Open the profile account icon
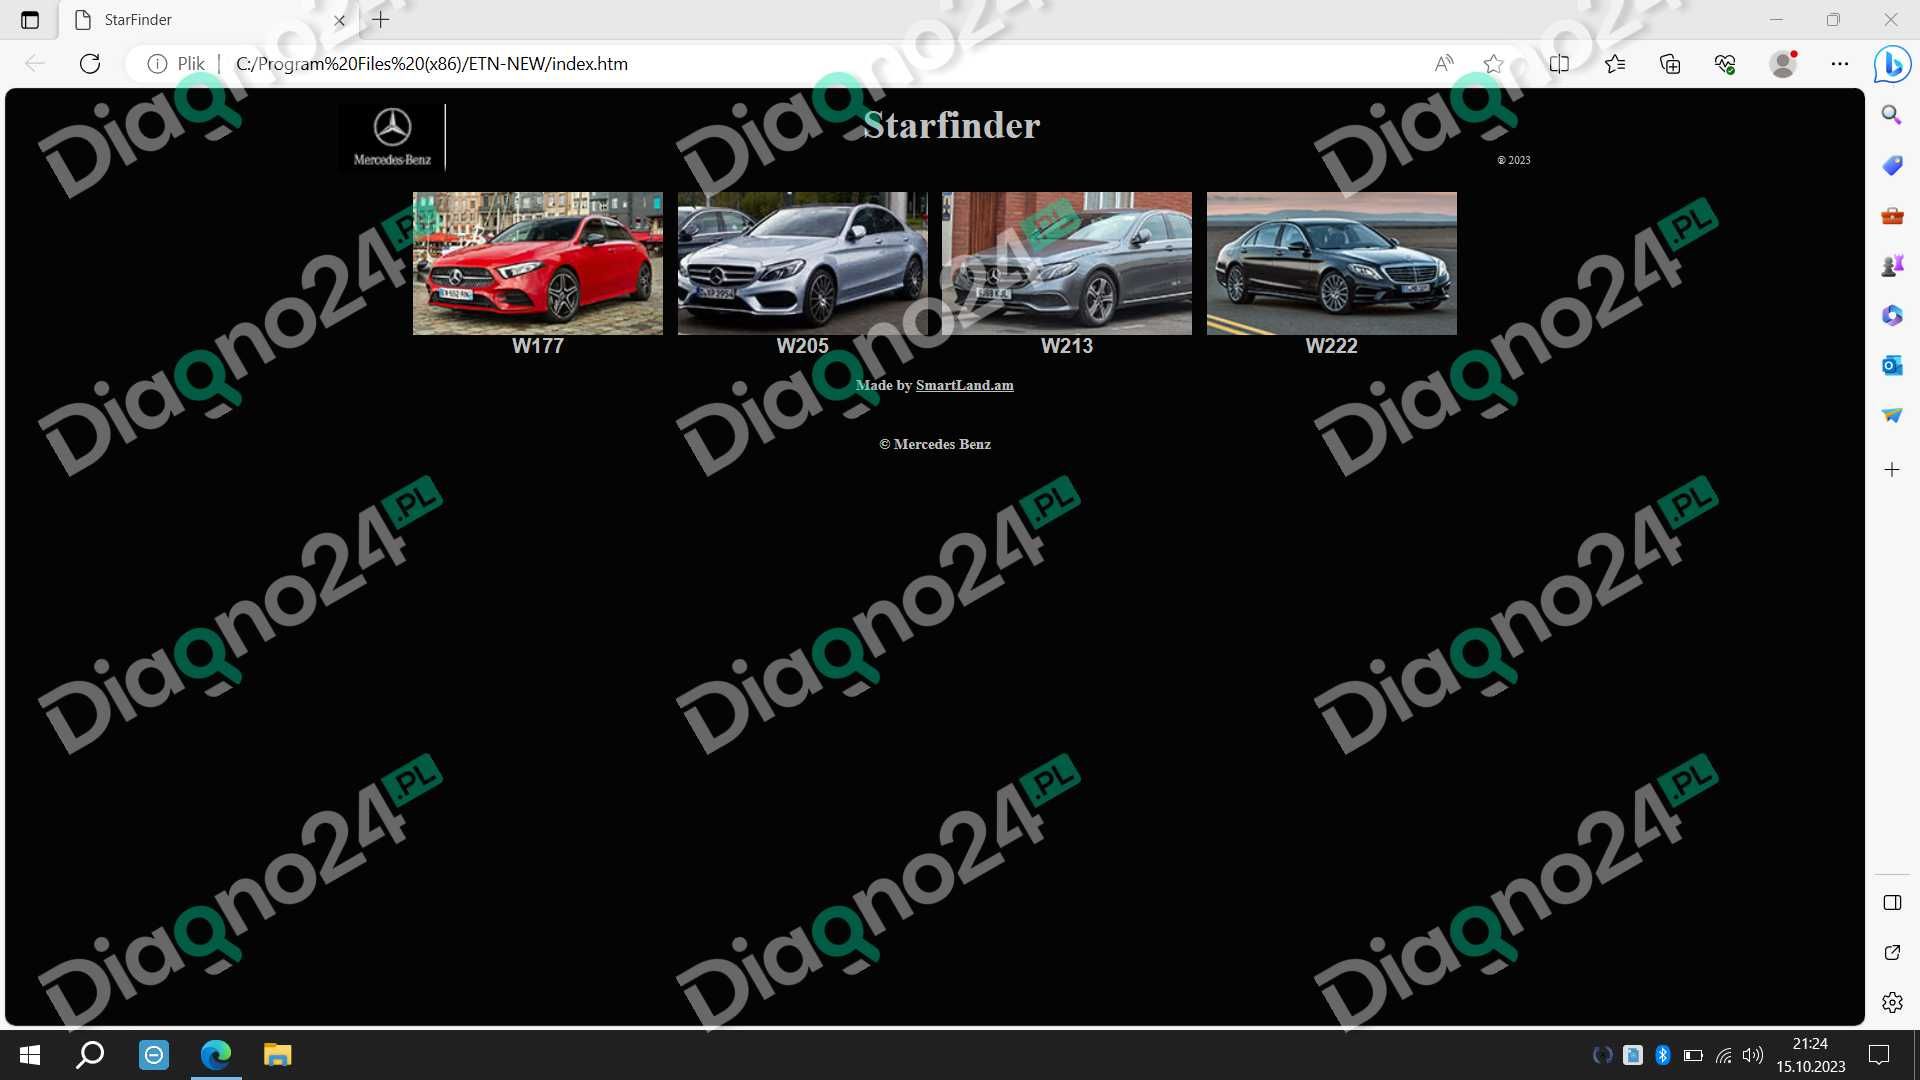 pyautogui.click(x=1783, y=64)
